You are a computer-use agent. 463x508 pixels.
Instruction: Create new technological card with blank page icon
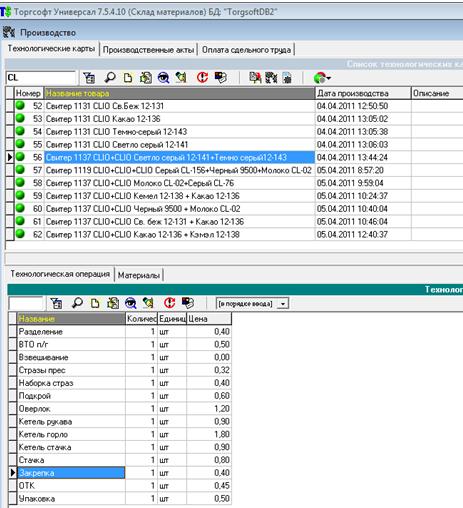(128, 78)
